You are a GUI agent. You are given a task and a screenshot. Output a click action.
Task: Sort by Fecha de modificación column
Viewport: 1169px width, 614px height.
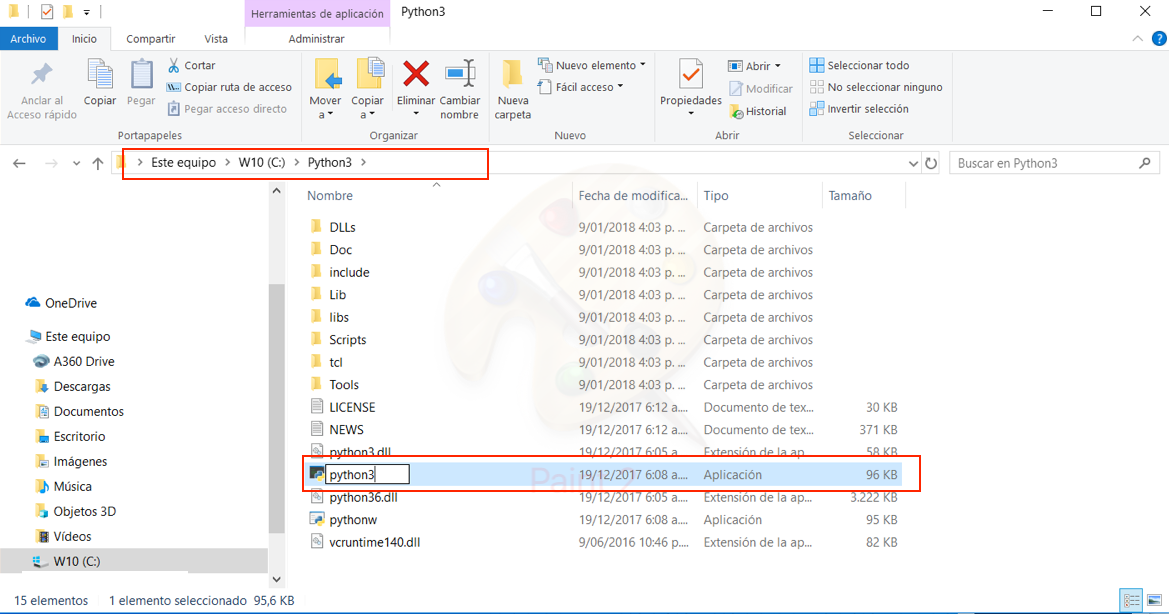[x=634, y=195]
